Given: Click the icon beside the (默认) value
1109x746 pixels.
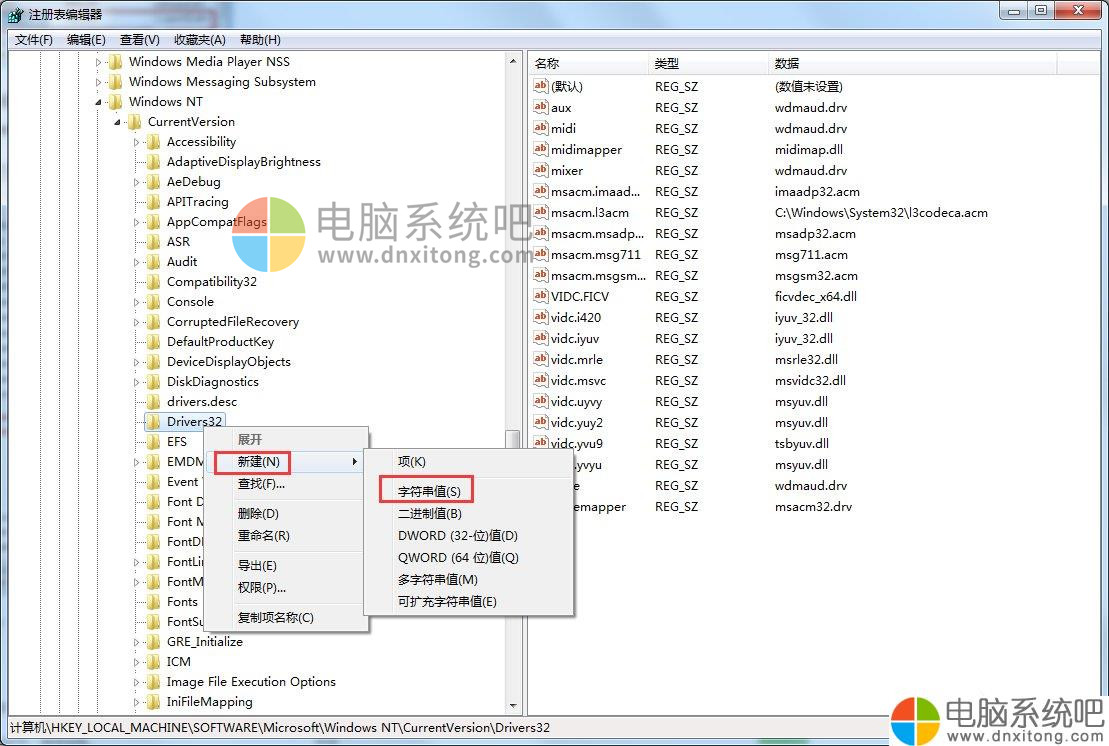Looking at the screenshot, I should (x=541, y=87).
